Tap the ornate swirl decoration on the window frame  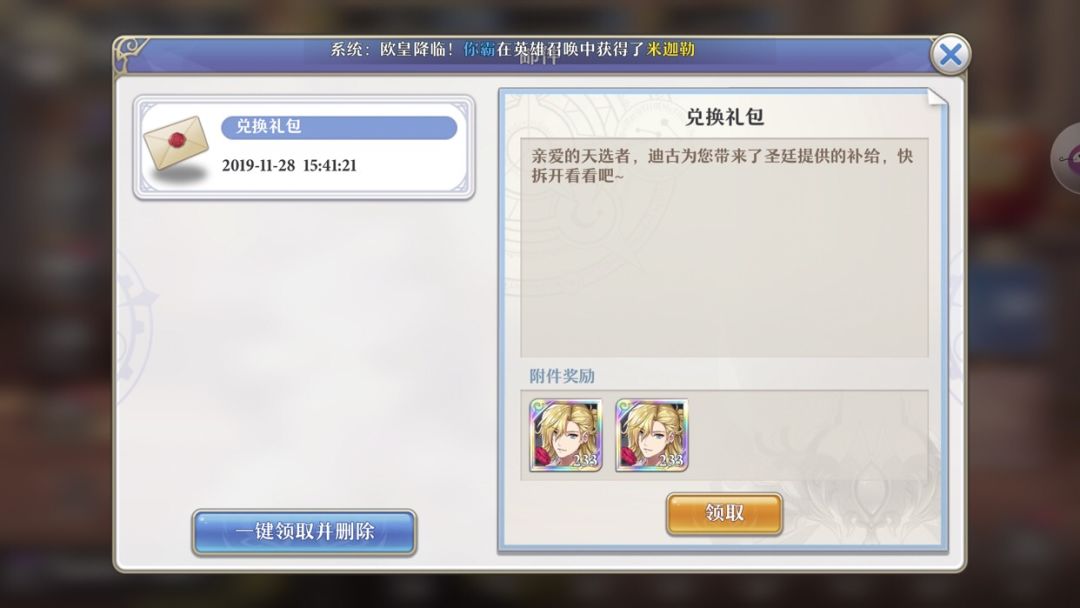coord(131,53)
